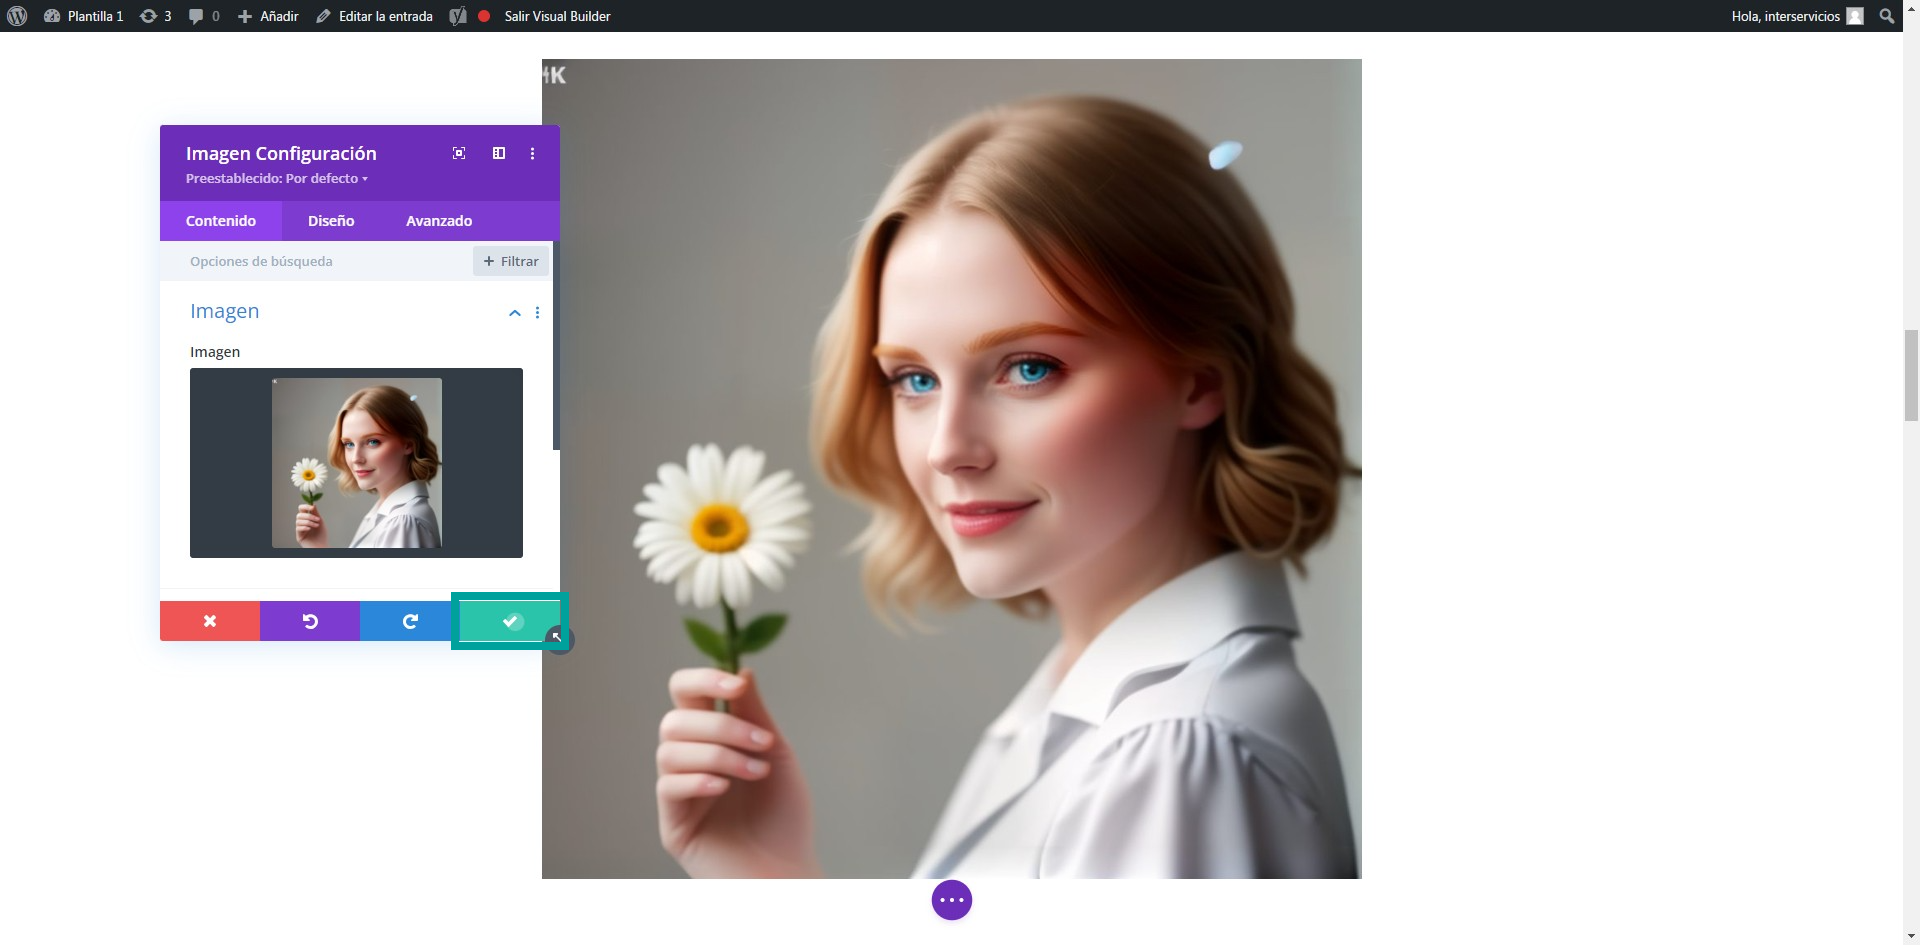Viewport: 1920px width, 945px height.
Task: Open the modal header three-dot options menu
Action: [x=532, y=153]
